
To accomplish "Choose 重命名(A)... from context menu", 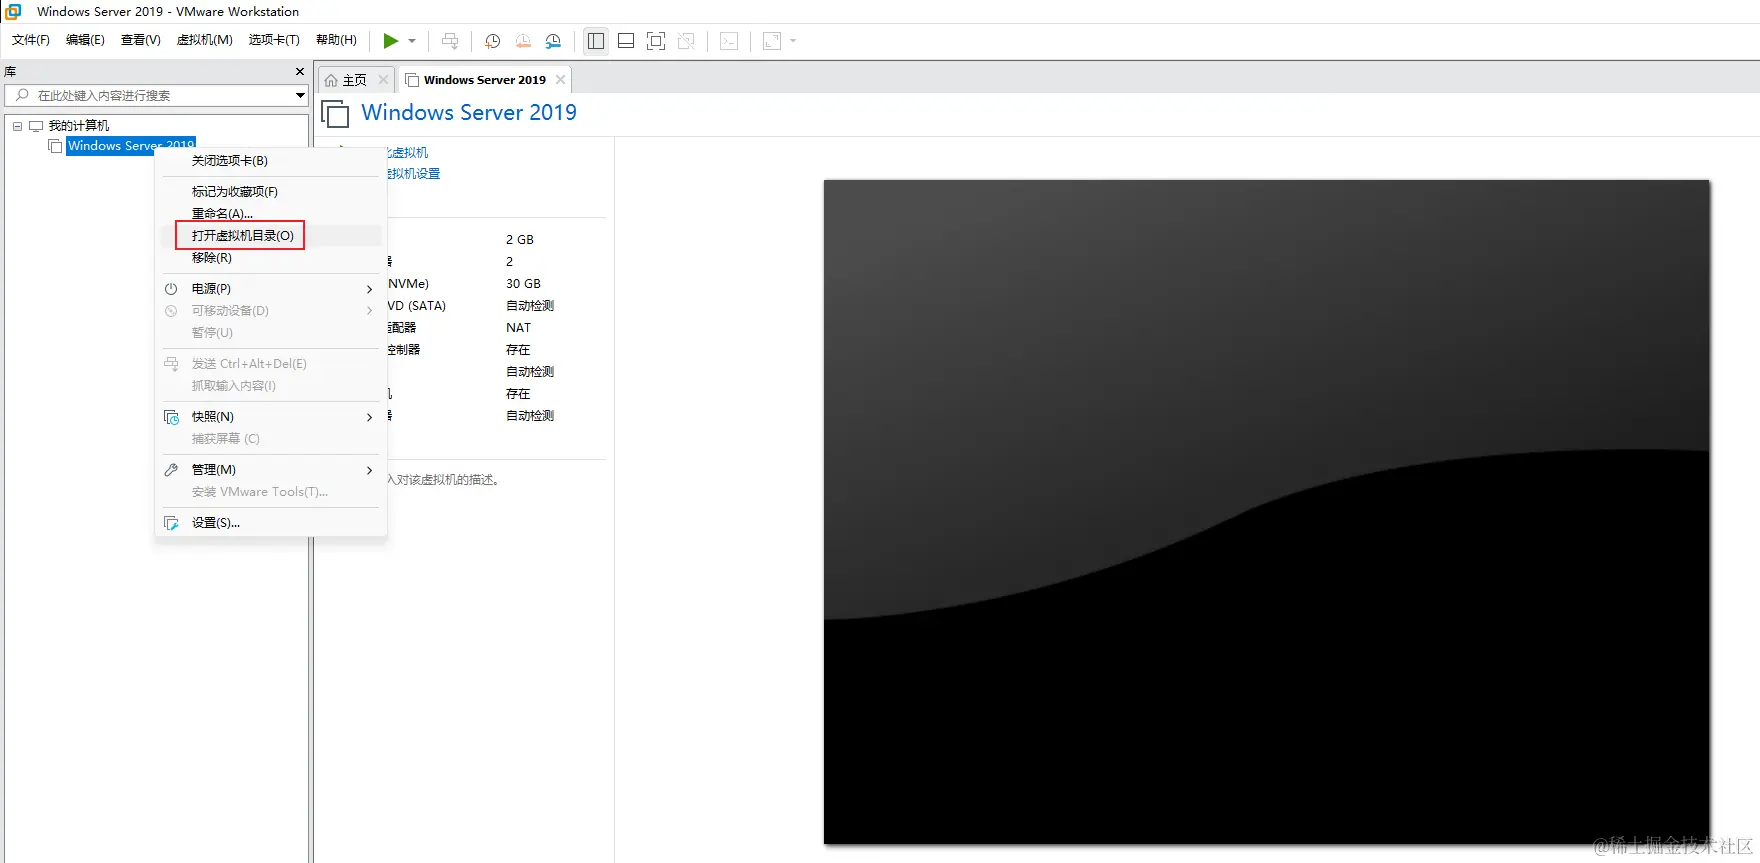I will pyautogui.click(x=271, y=214).
